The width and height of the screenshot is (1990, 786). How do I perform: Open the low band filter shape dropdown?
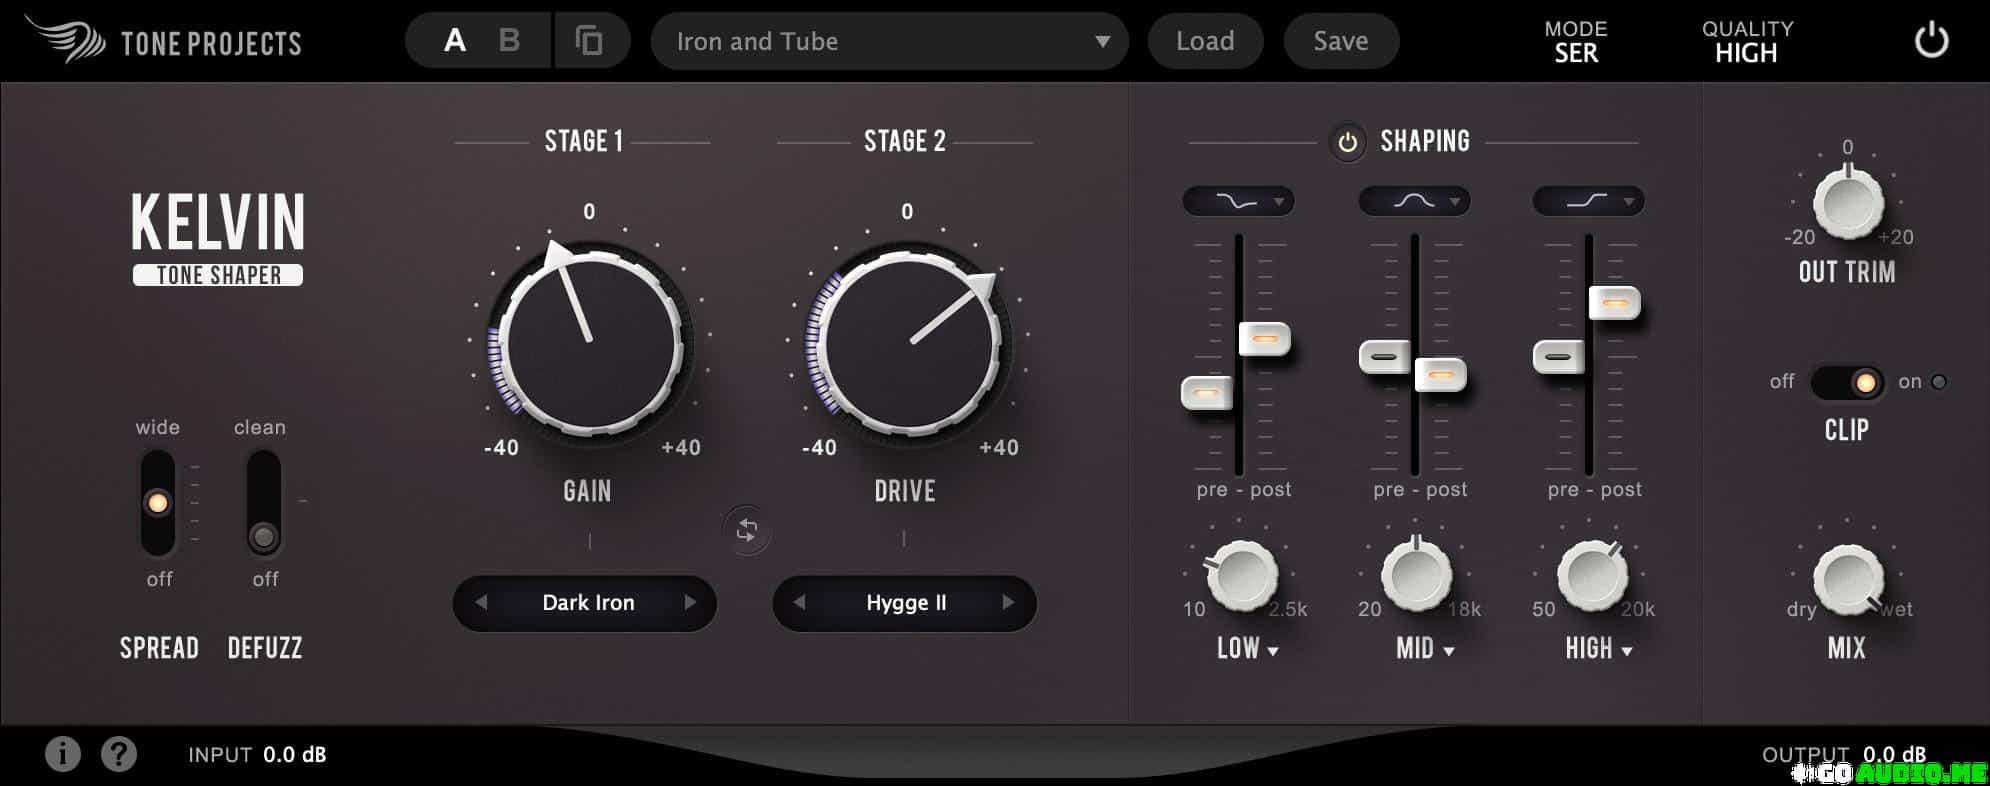pos(1239,201)
